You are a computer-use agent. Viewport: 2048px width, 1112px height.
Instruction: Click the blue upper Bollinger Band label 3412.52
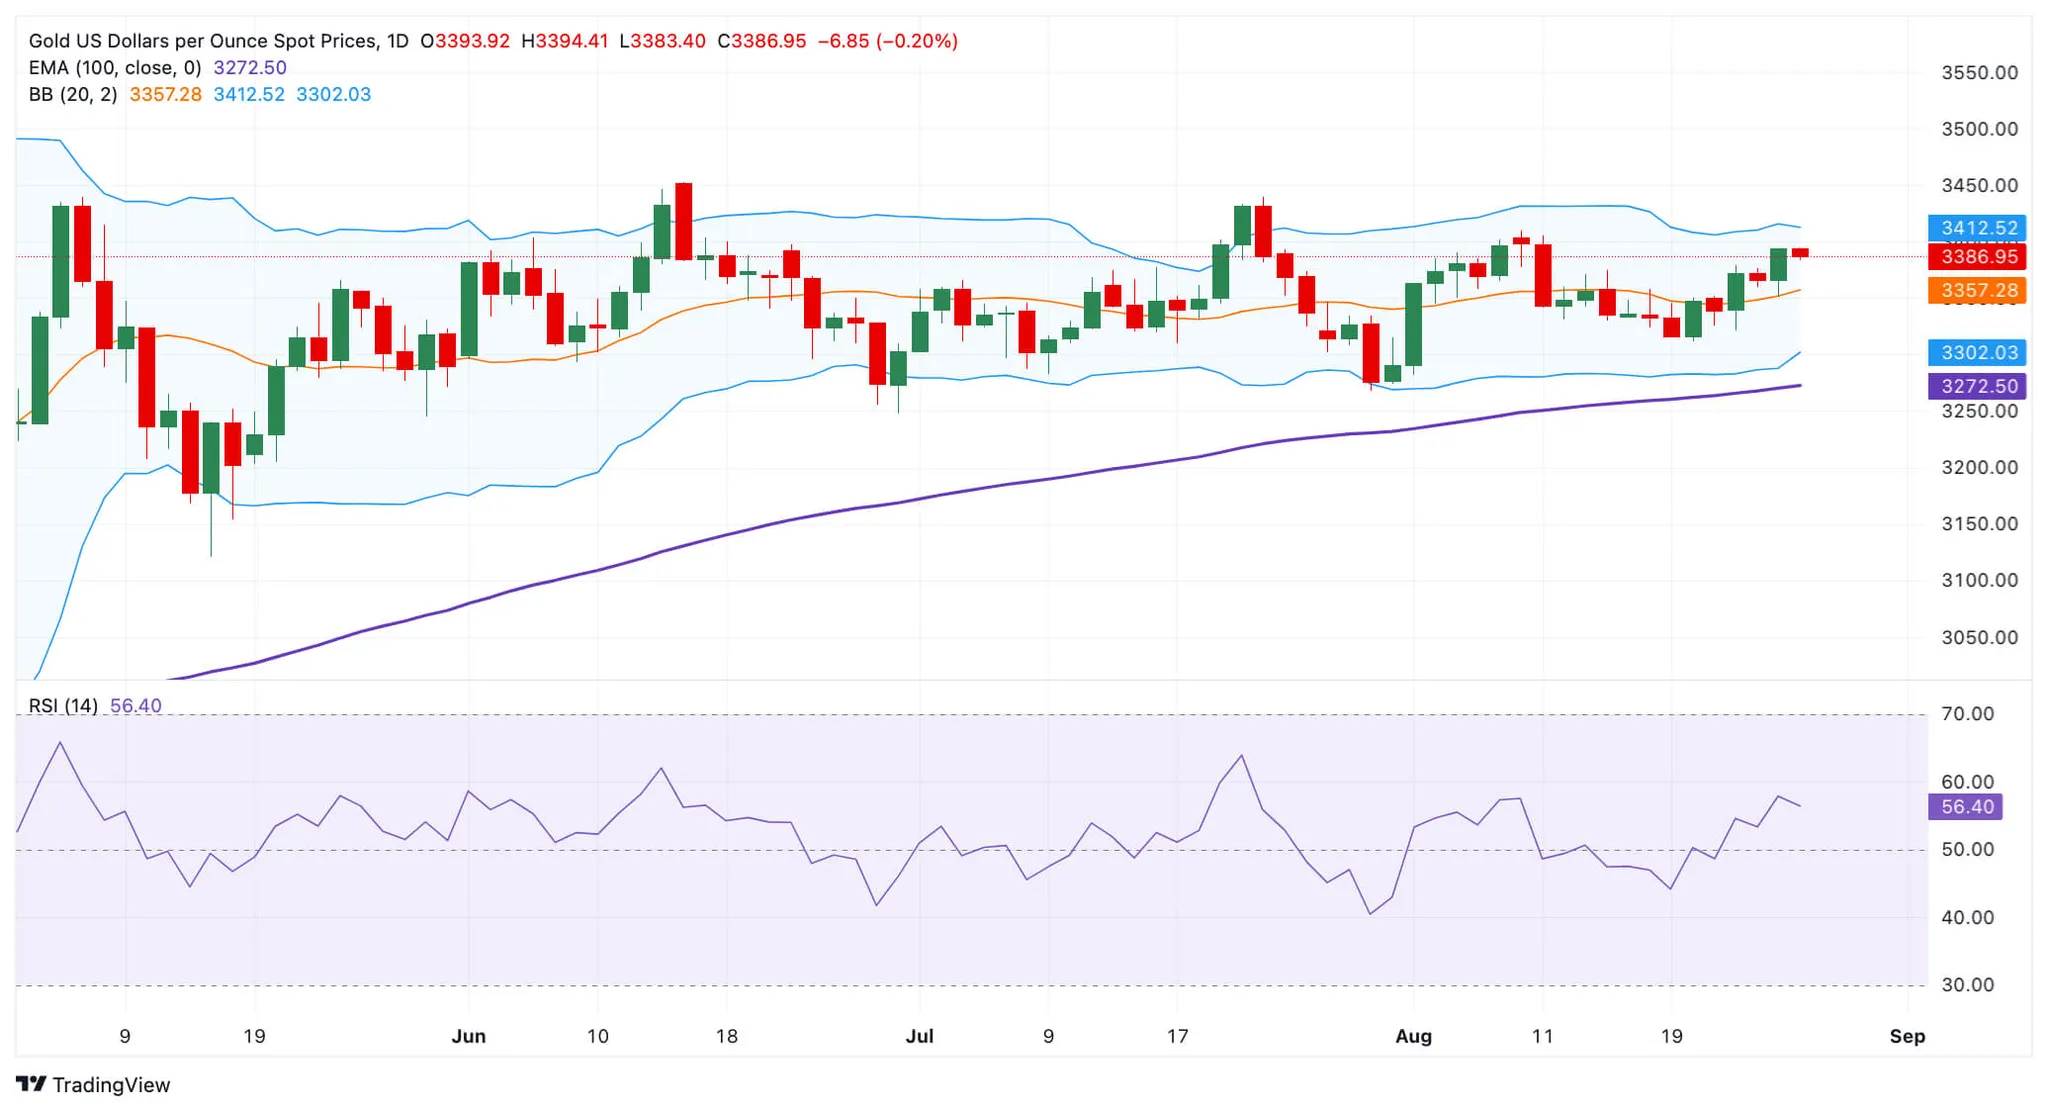pos(1977,228)
